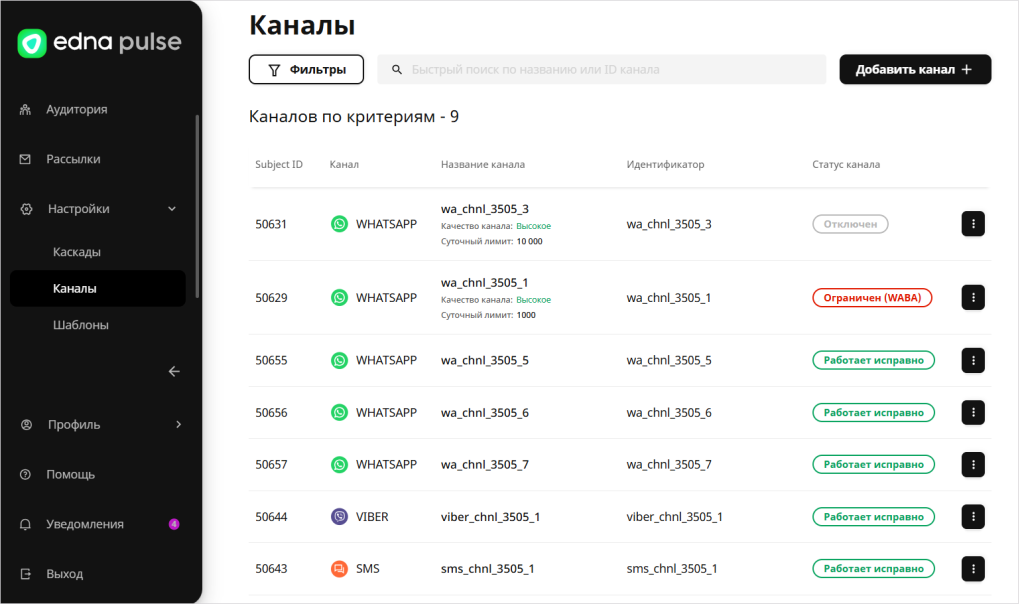Click the search magnifier icon
The image size is (1024, 604).
pyautogui.click(x=396, y=70)
